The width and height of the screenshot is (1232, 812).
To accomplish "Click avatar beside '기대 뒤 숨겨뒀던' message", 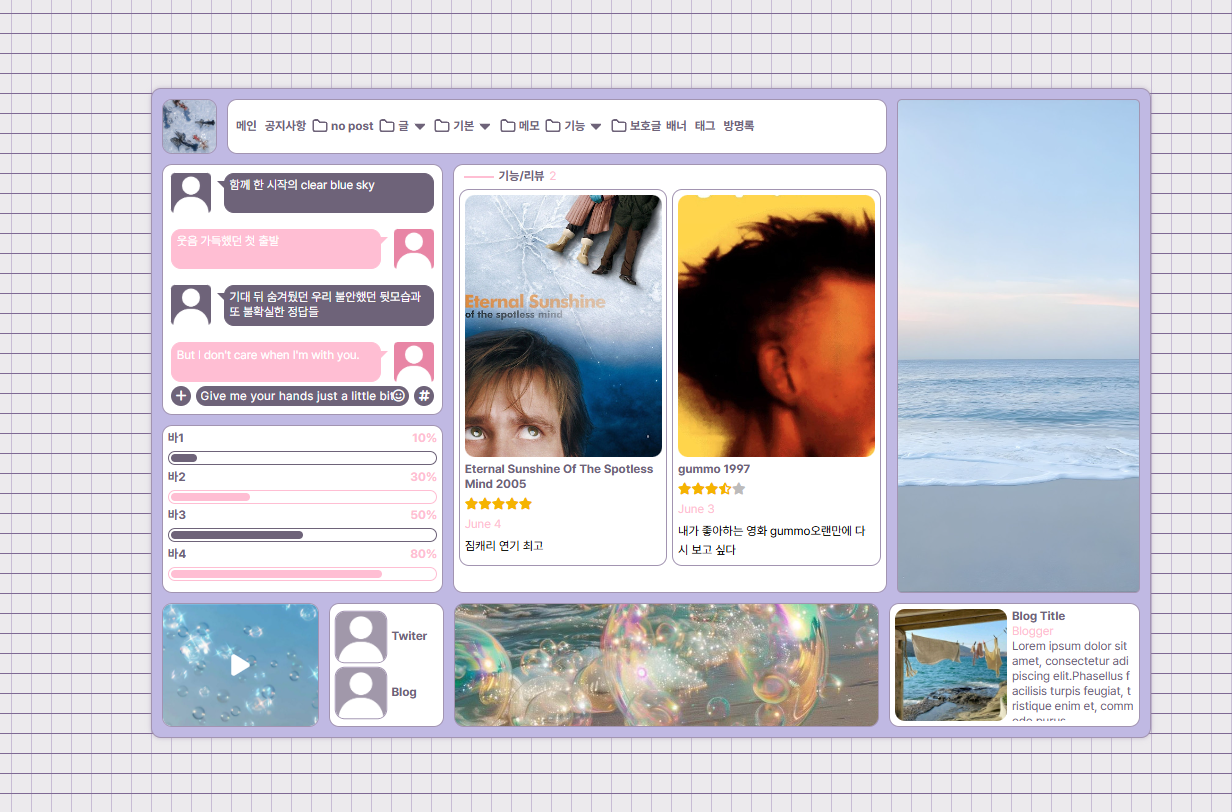I will (191, 305).
